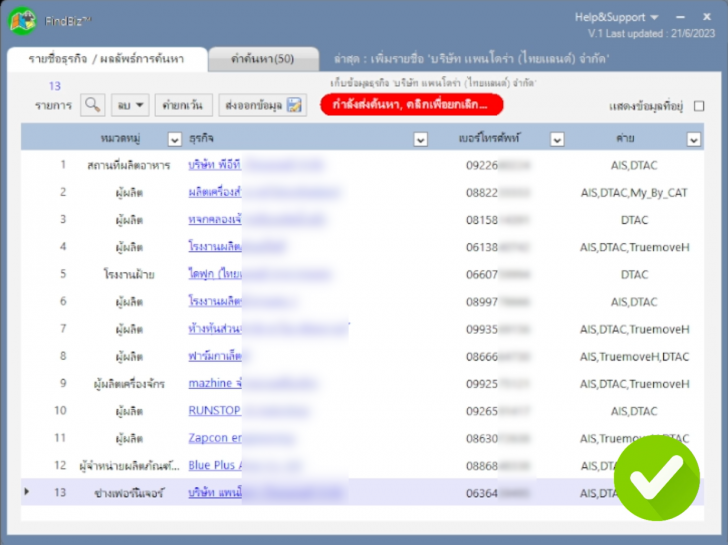Switch to คำค้นหา(50) tab
Image resolution: width=728 pixels, height=545 pixels.
(263, 59)
